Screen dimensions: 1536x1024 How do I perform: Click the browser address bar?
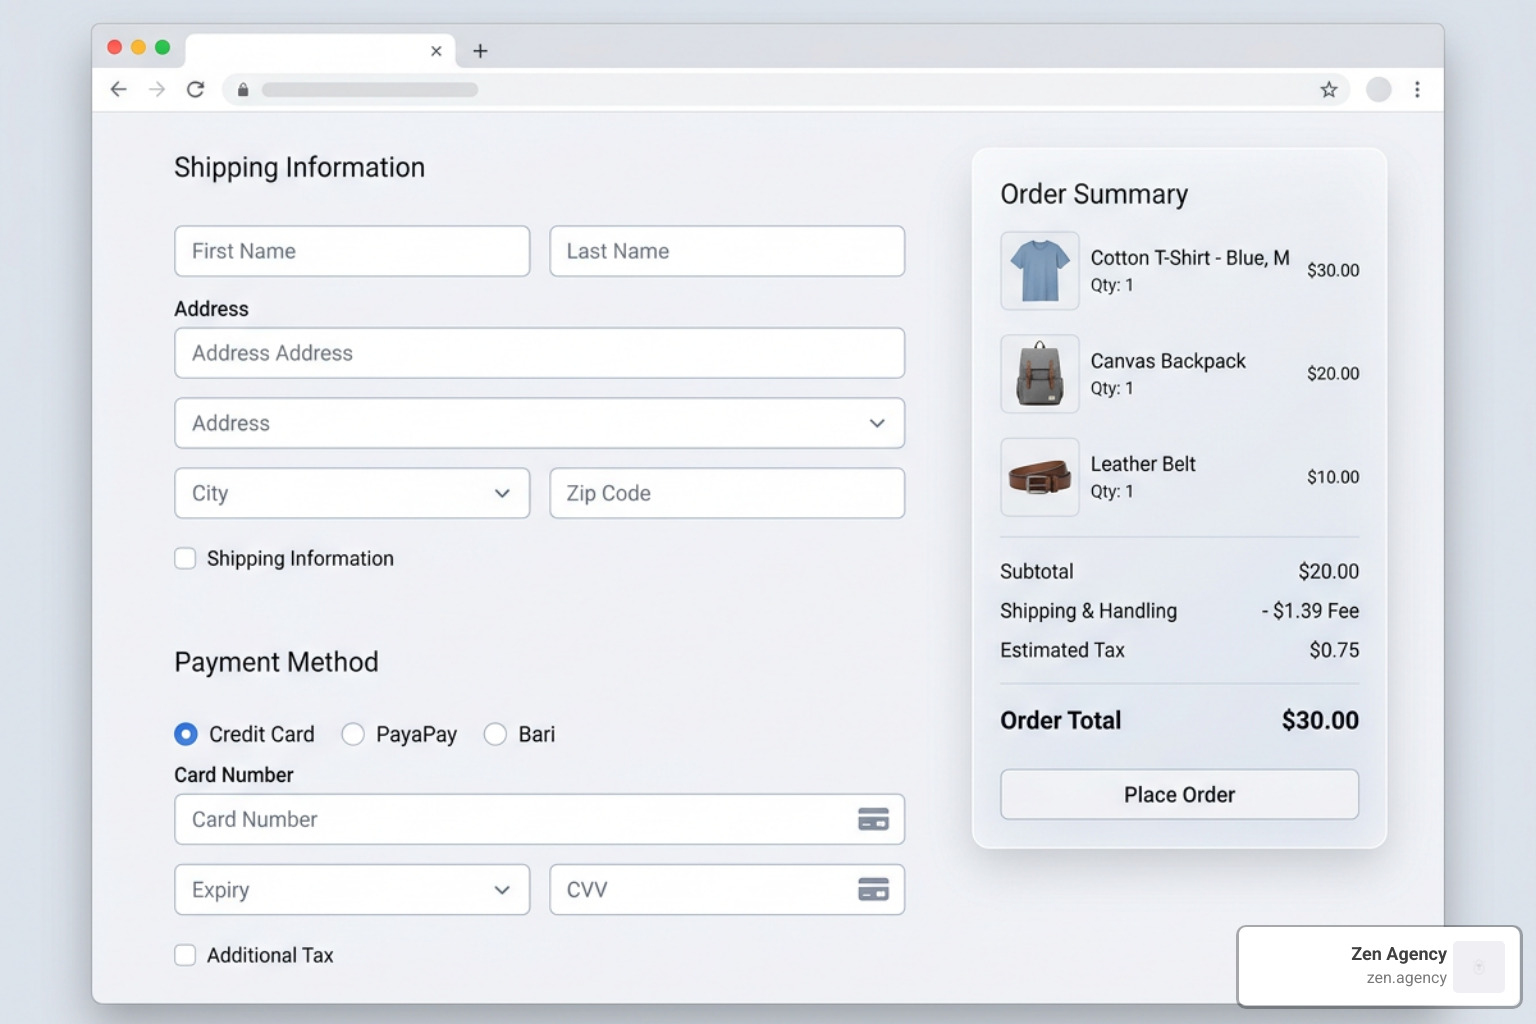point(786,90)
